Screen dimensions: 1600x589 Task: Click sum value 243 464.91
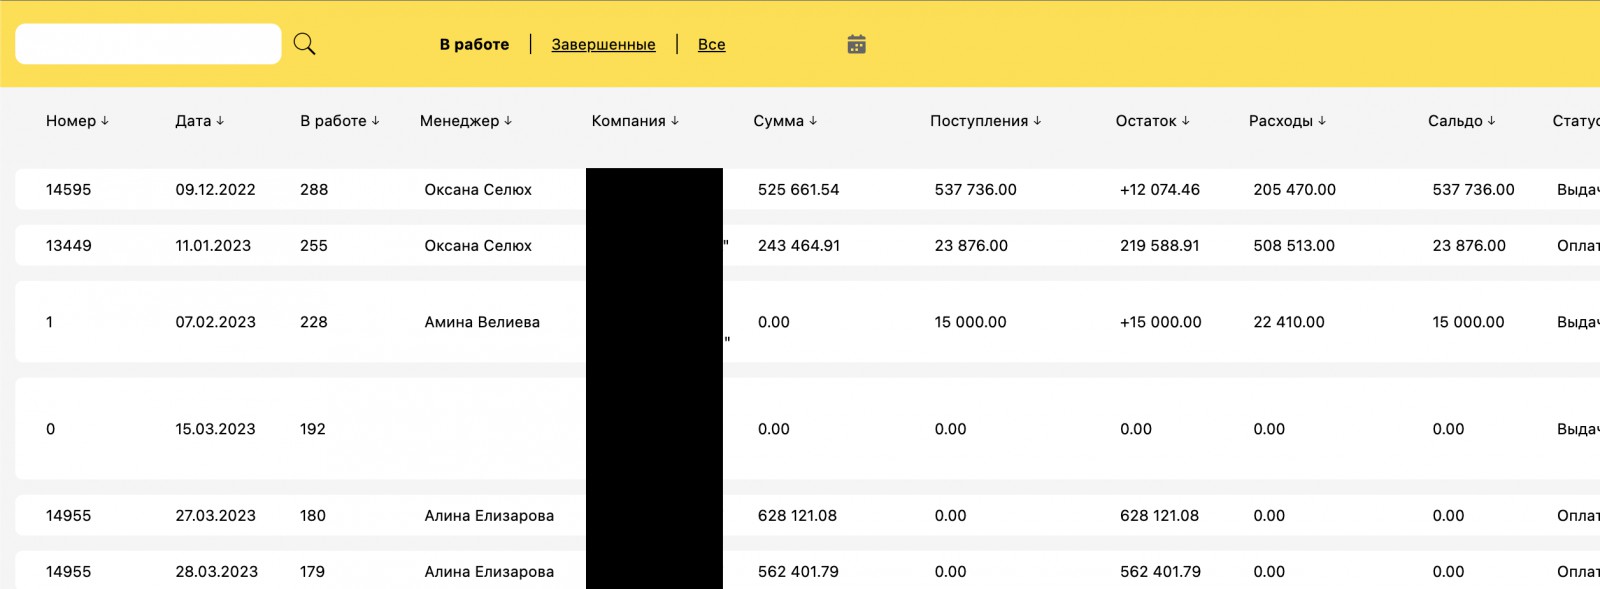799,245
